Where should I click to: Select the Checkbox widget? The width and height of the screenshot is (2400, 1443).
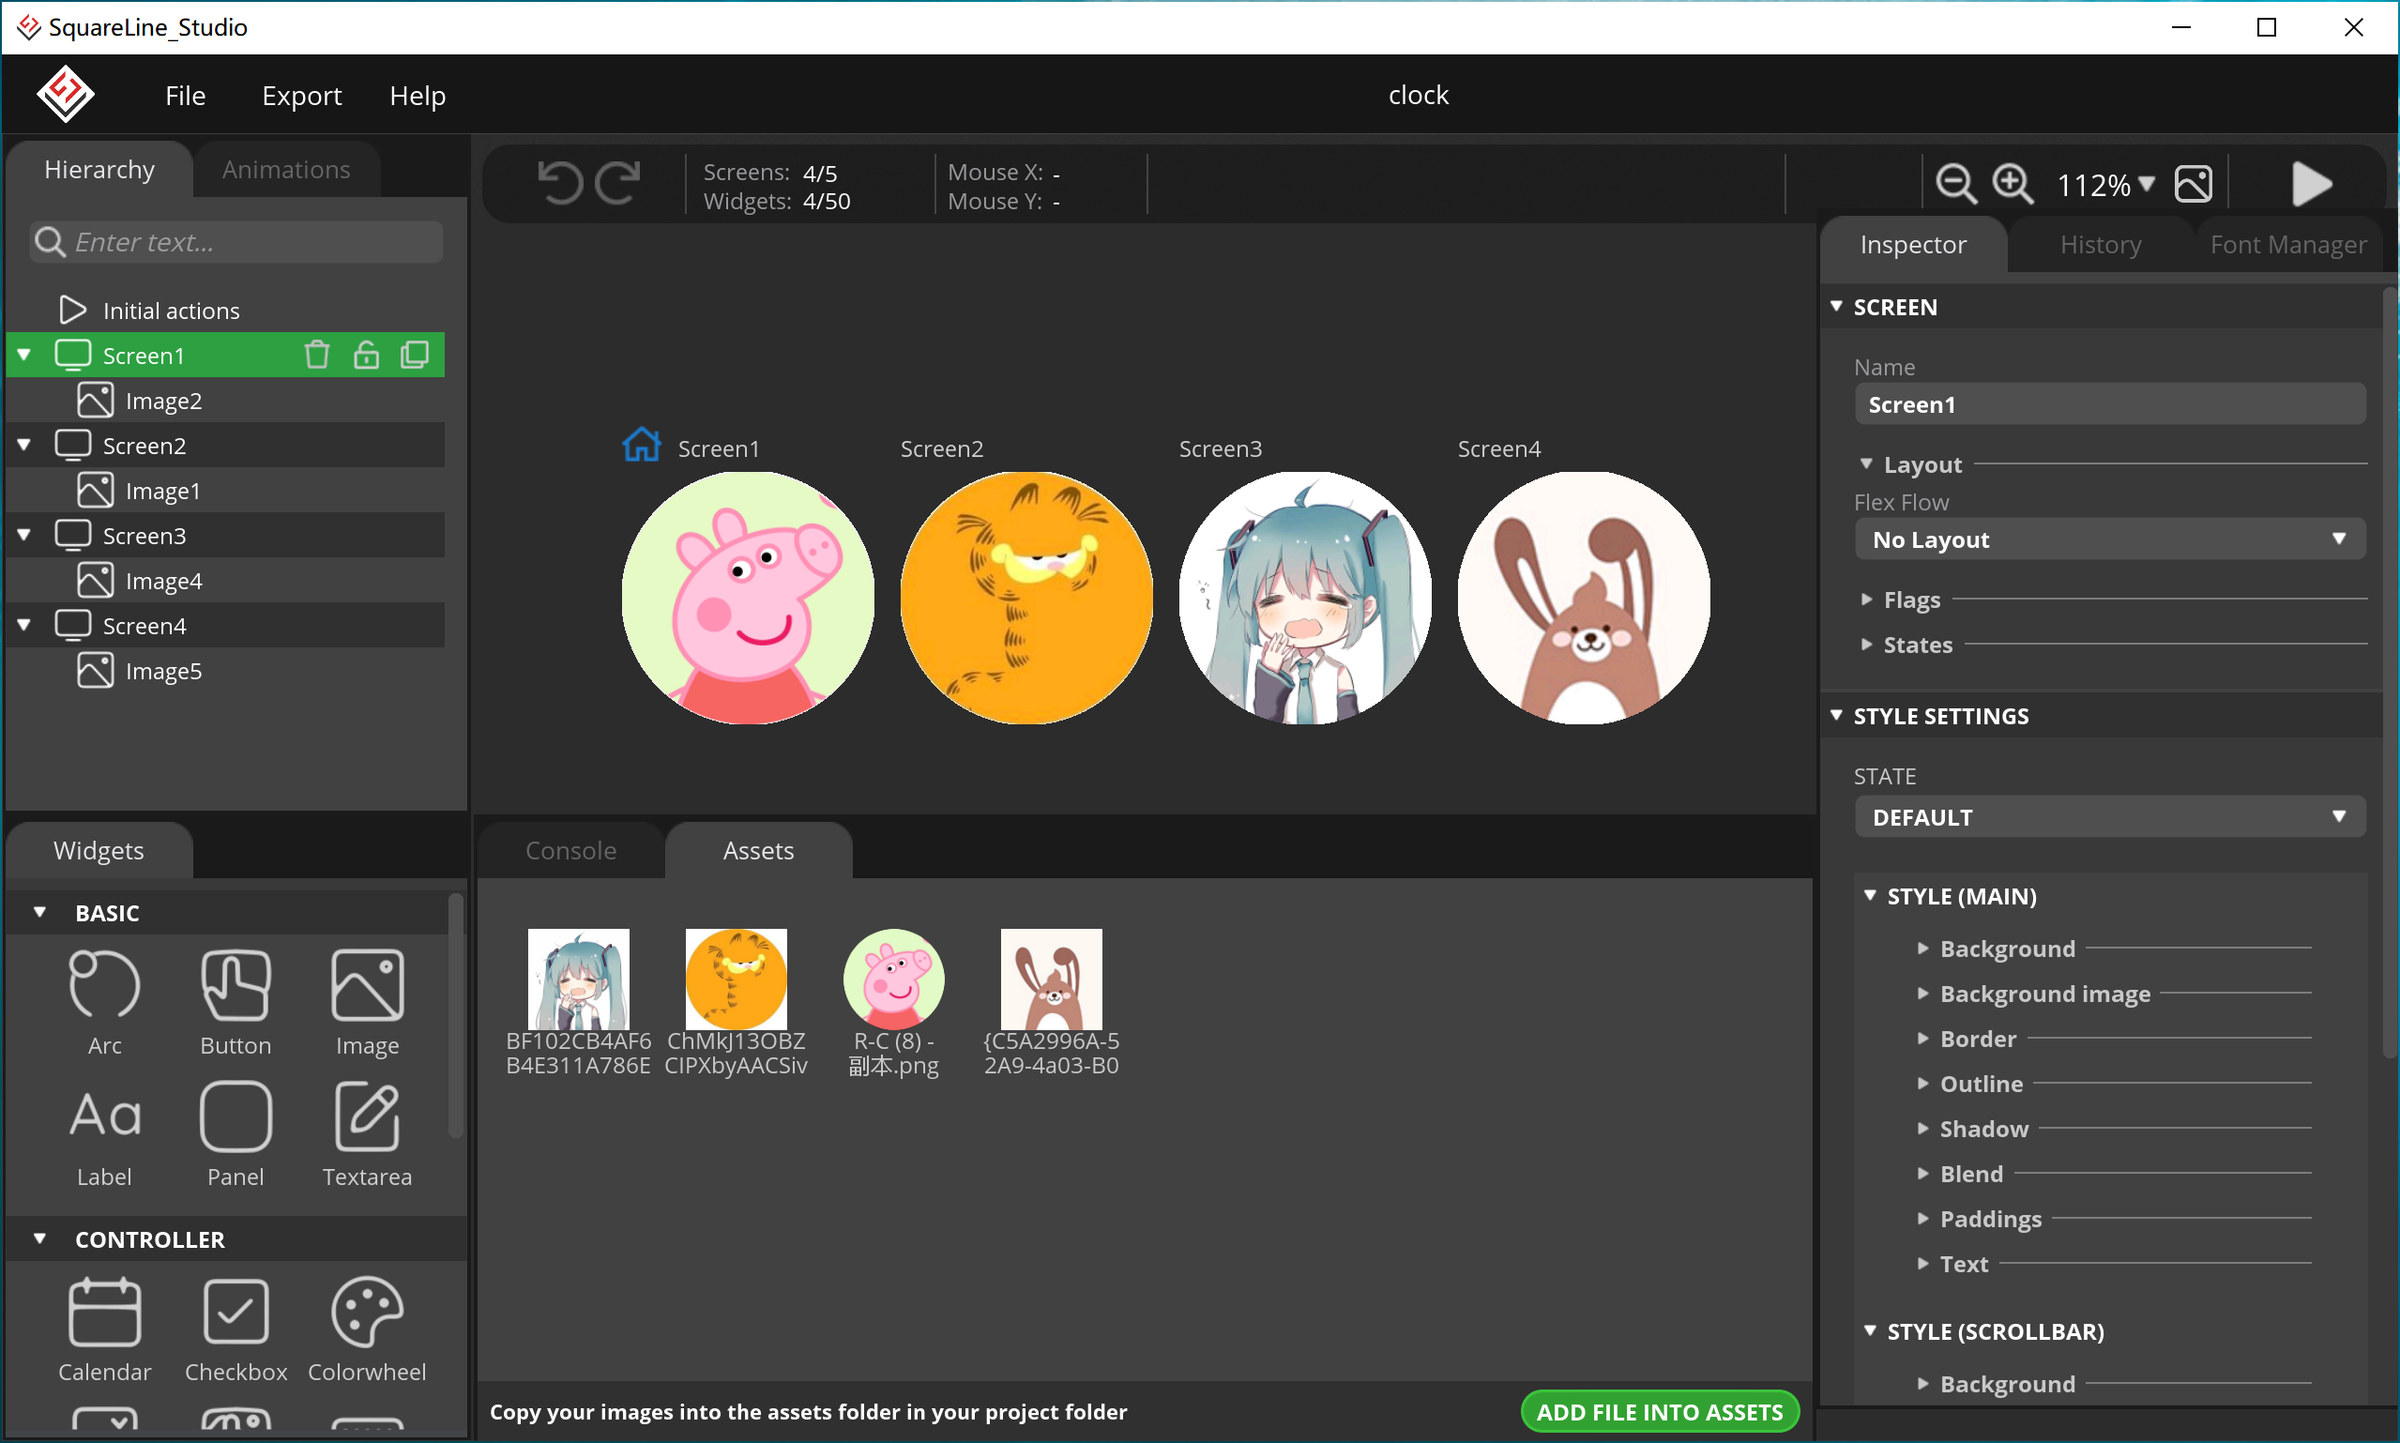click(236, 1312)
